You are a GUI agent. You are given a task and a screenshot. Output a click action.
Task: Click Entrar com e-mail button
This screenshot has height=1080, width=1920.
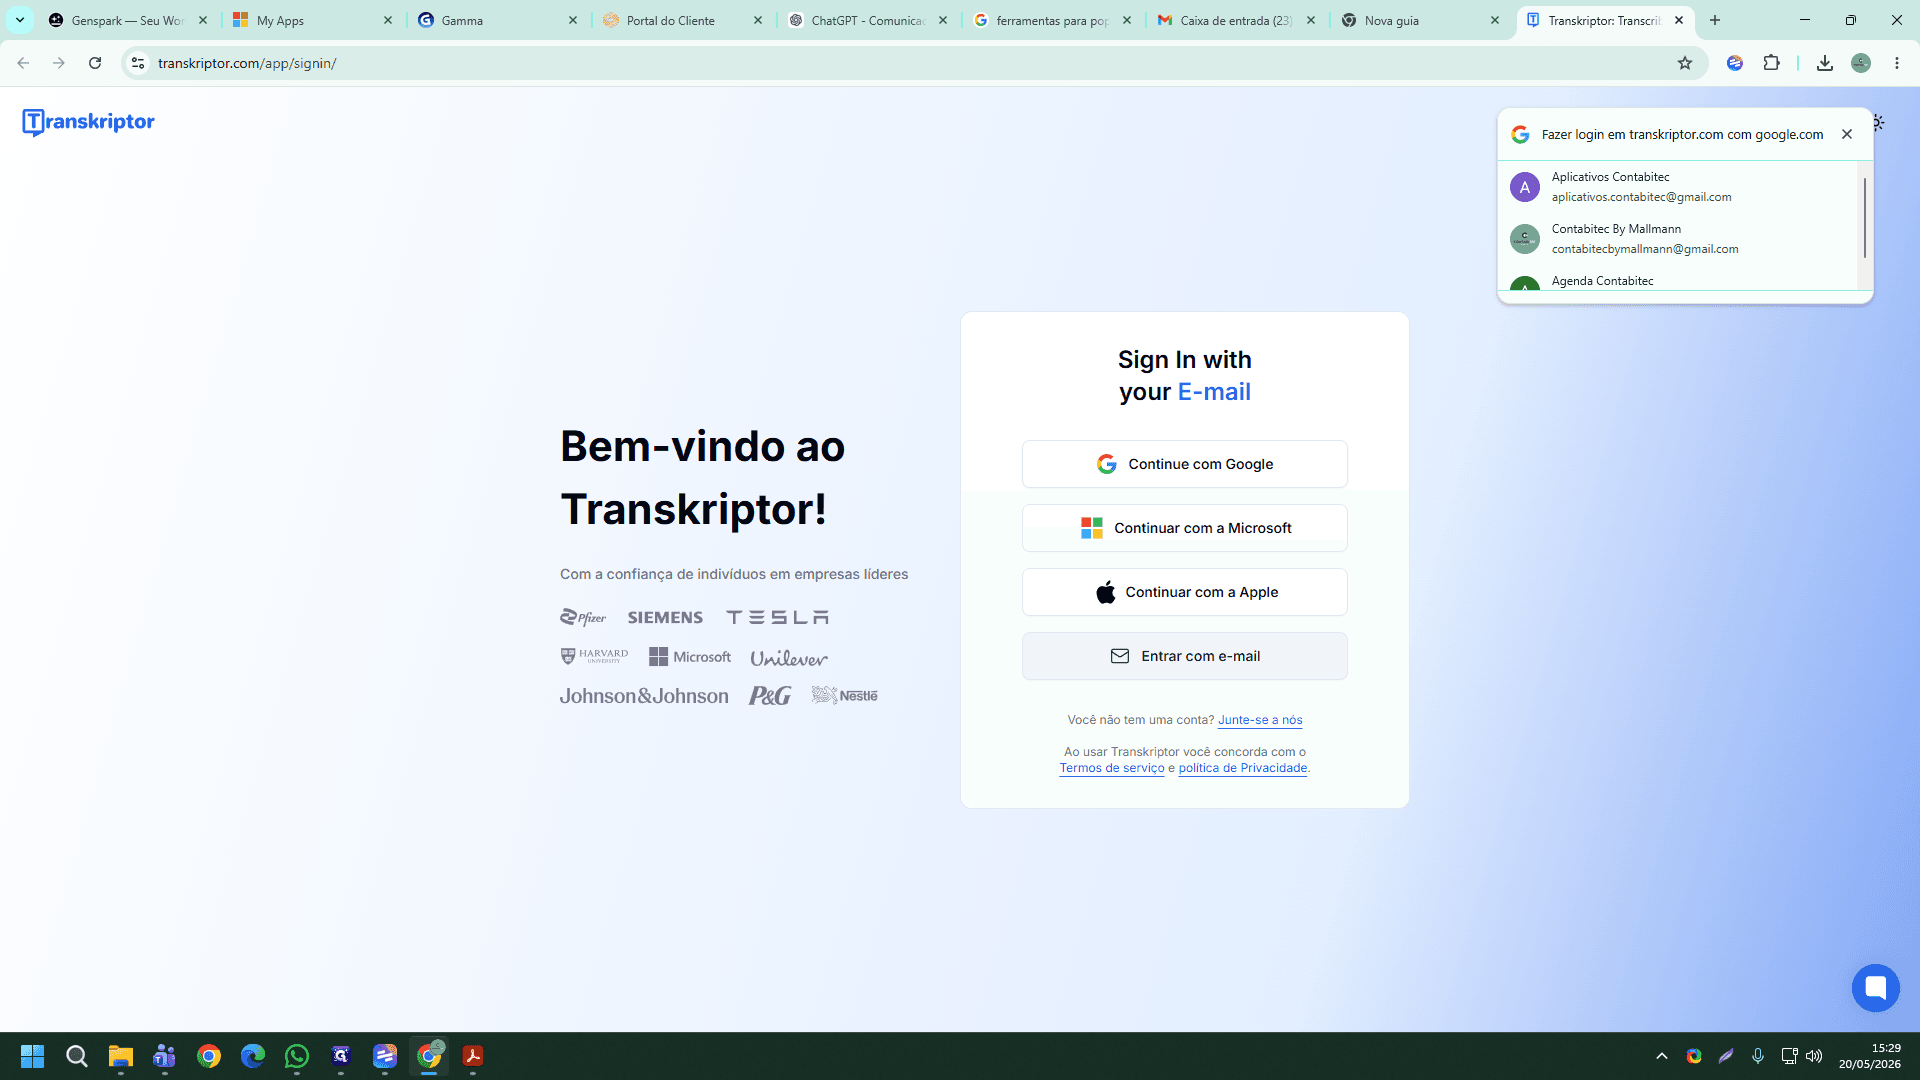[x=1185, y=656]
